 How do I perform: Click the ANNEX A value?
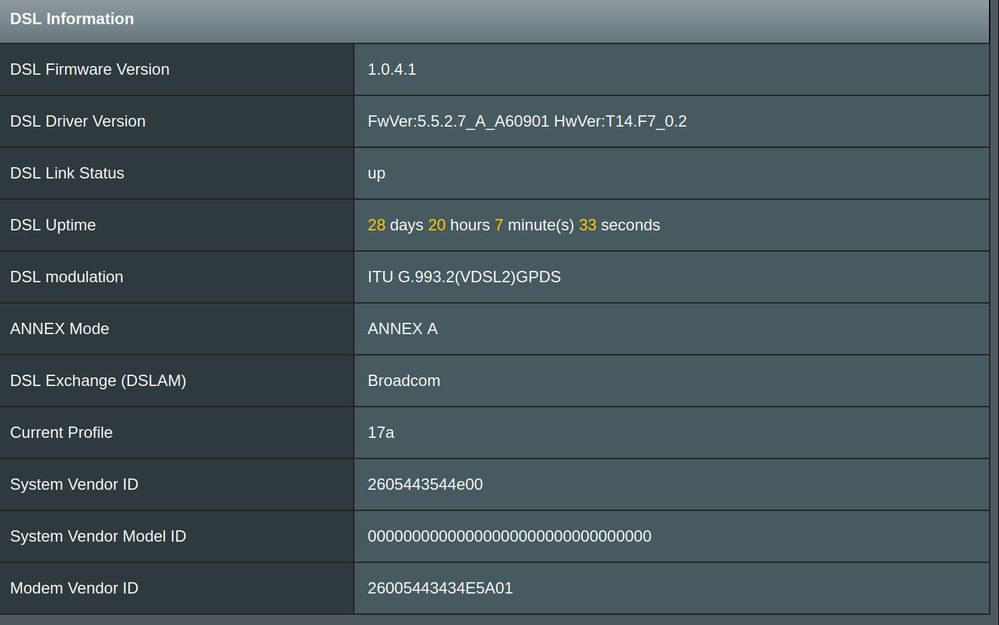[402, 329]
